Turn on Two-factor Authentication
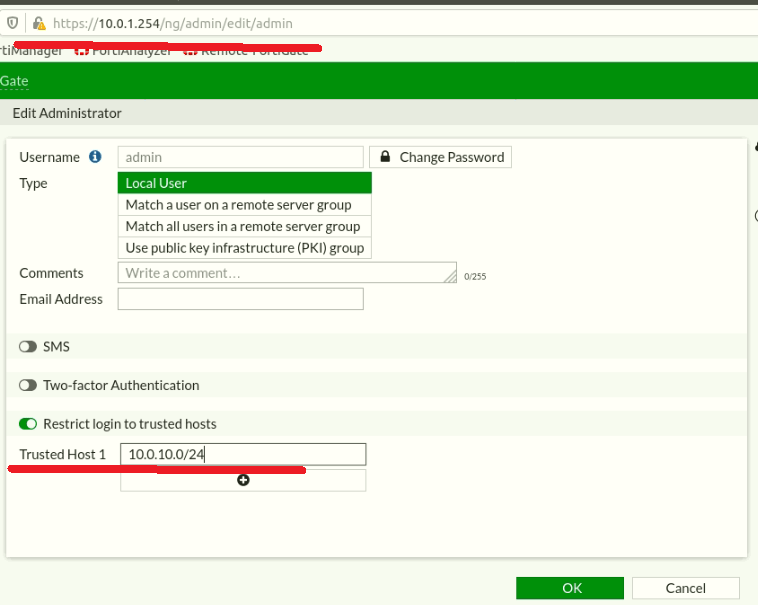The width and height of the screenshot is (758, 605). coord(28,385)
